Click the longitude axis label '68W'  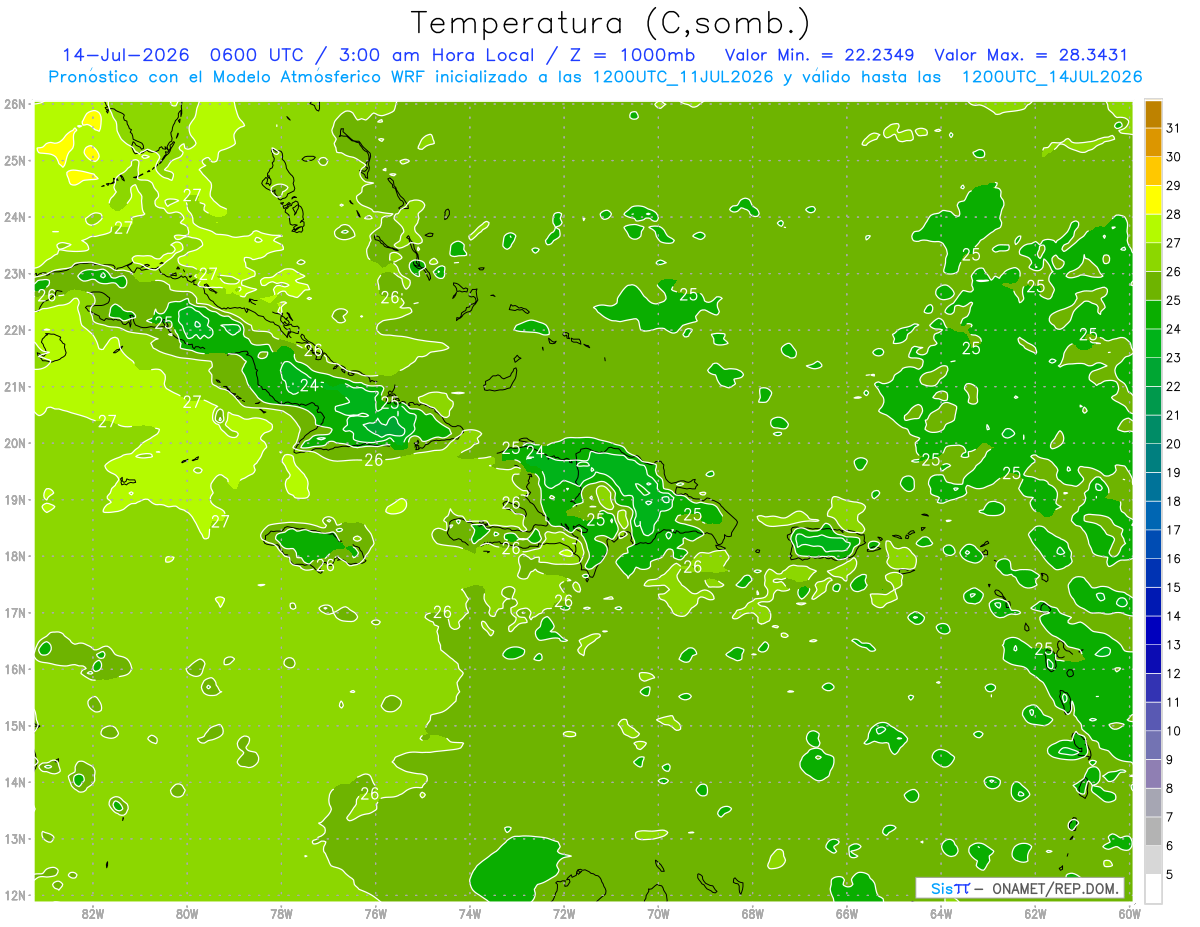pos(752,913)
